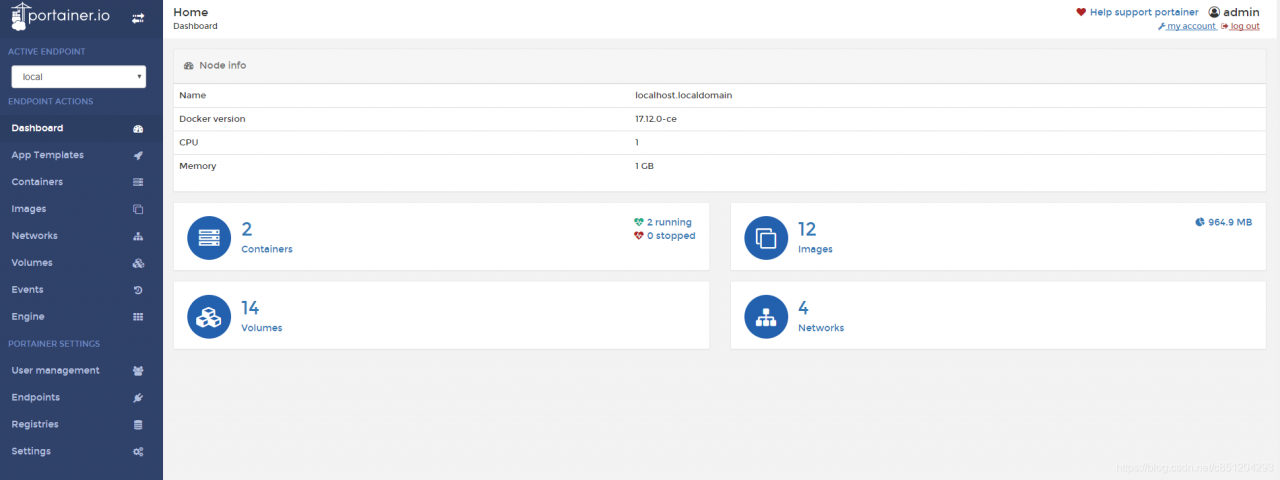This screenshot has height=480, width=1280.
Task: Open the Containers dashboard tile
Action: (441, 236)
